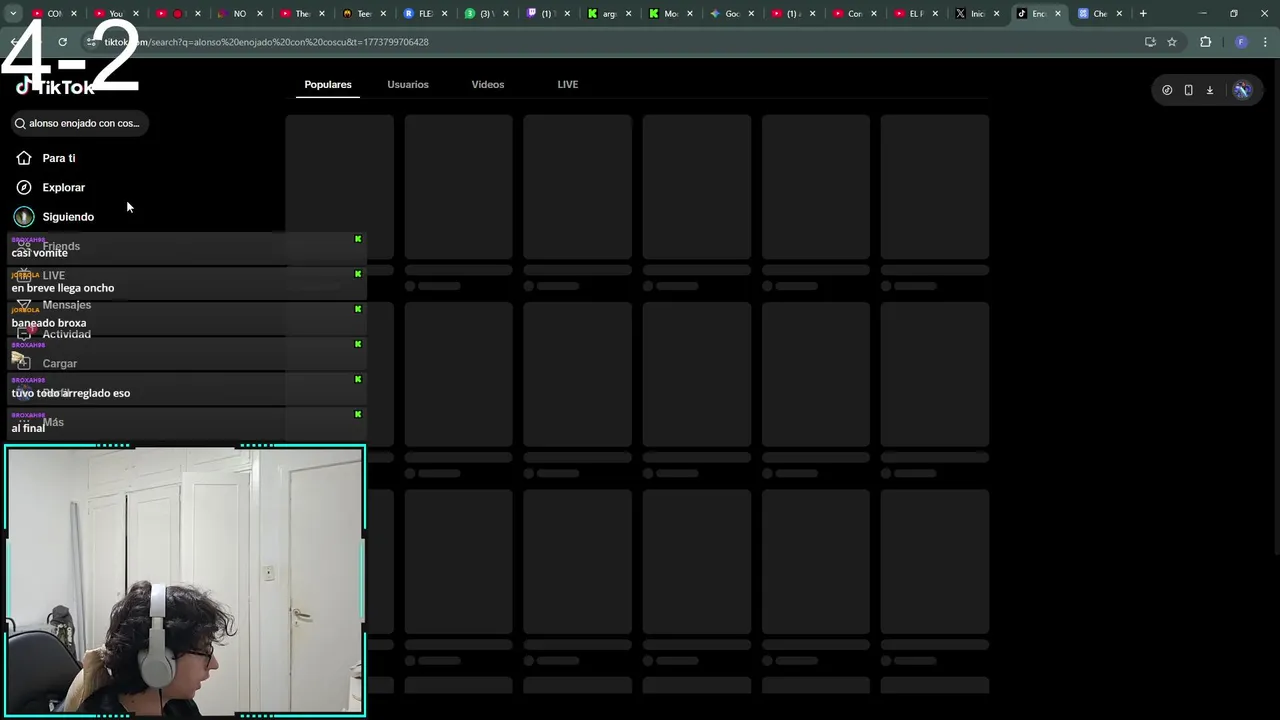Dismiss the 'casi vomite' chat message
The width and height of the screenshot is (1280, 720).
pyautogui.click(x=358, y=239)
